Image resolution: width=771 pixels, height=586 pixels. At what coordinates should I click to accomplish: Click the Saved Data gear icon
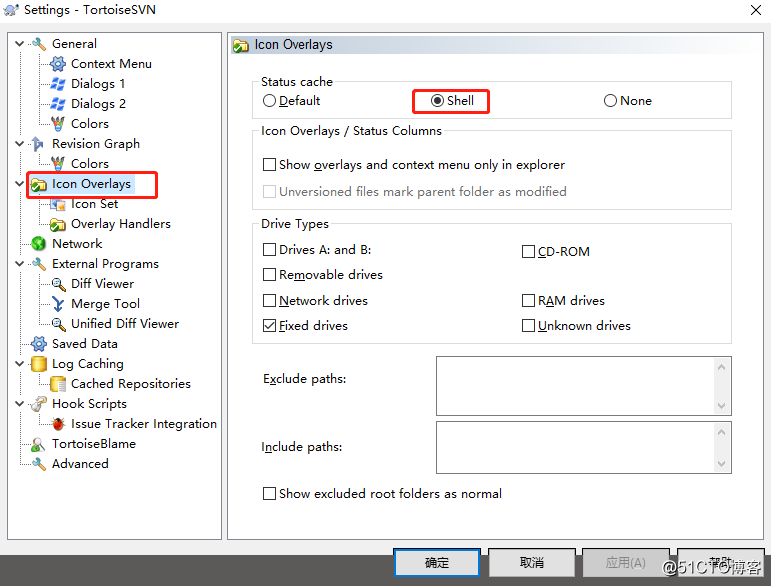point(39,344)
